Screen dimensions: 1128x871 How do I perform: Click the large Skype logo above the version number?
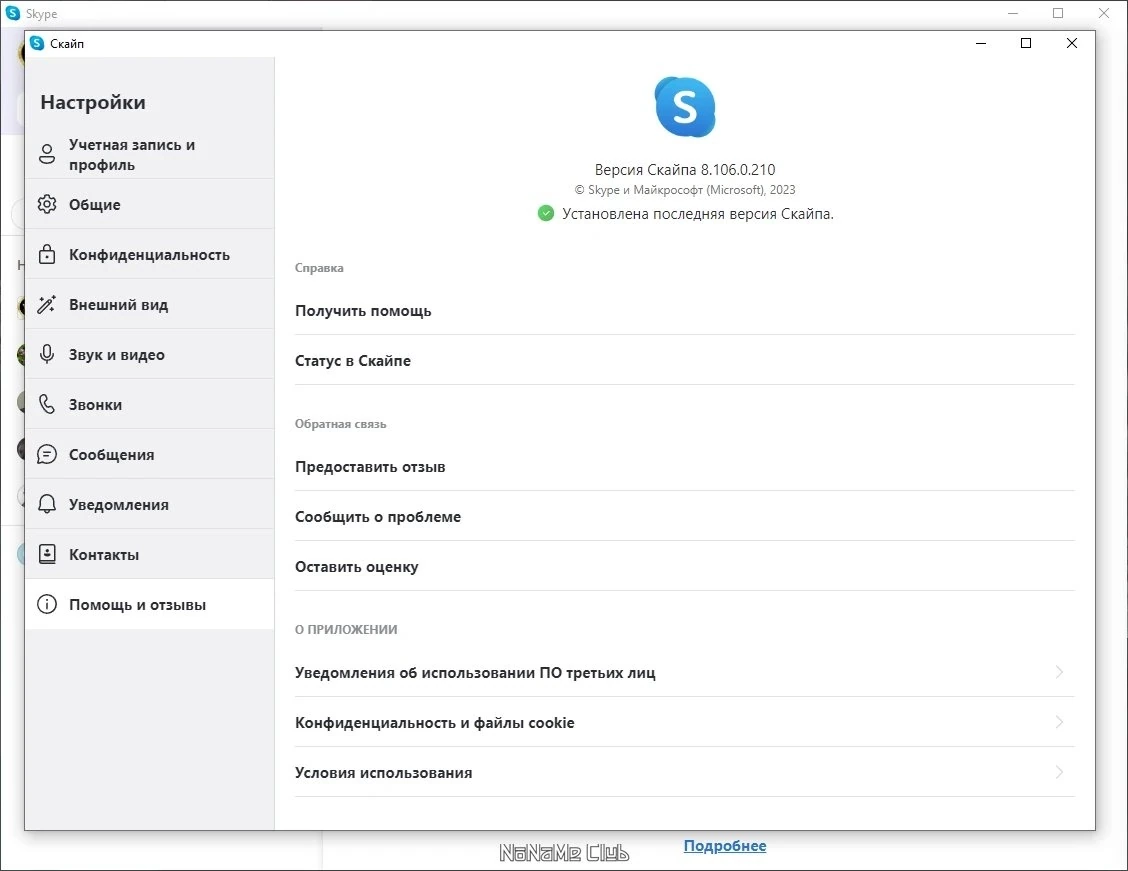pyautogui.click(x=685, y=107)
